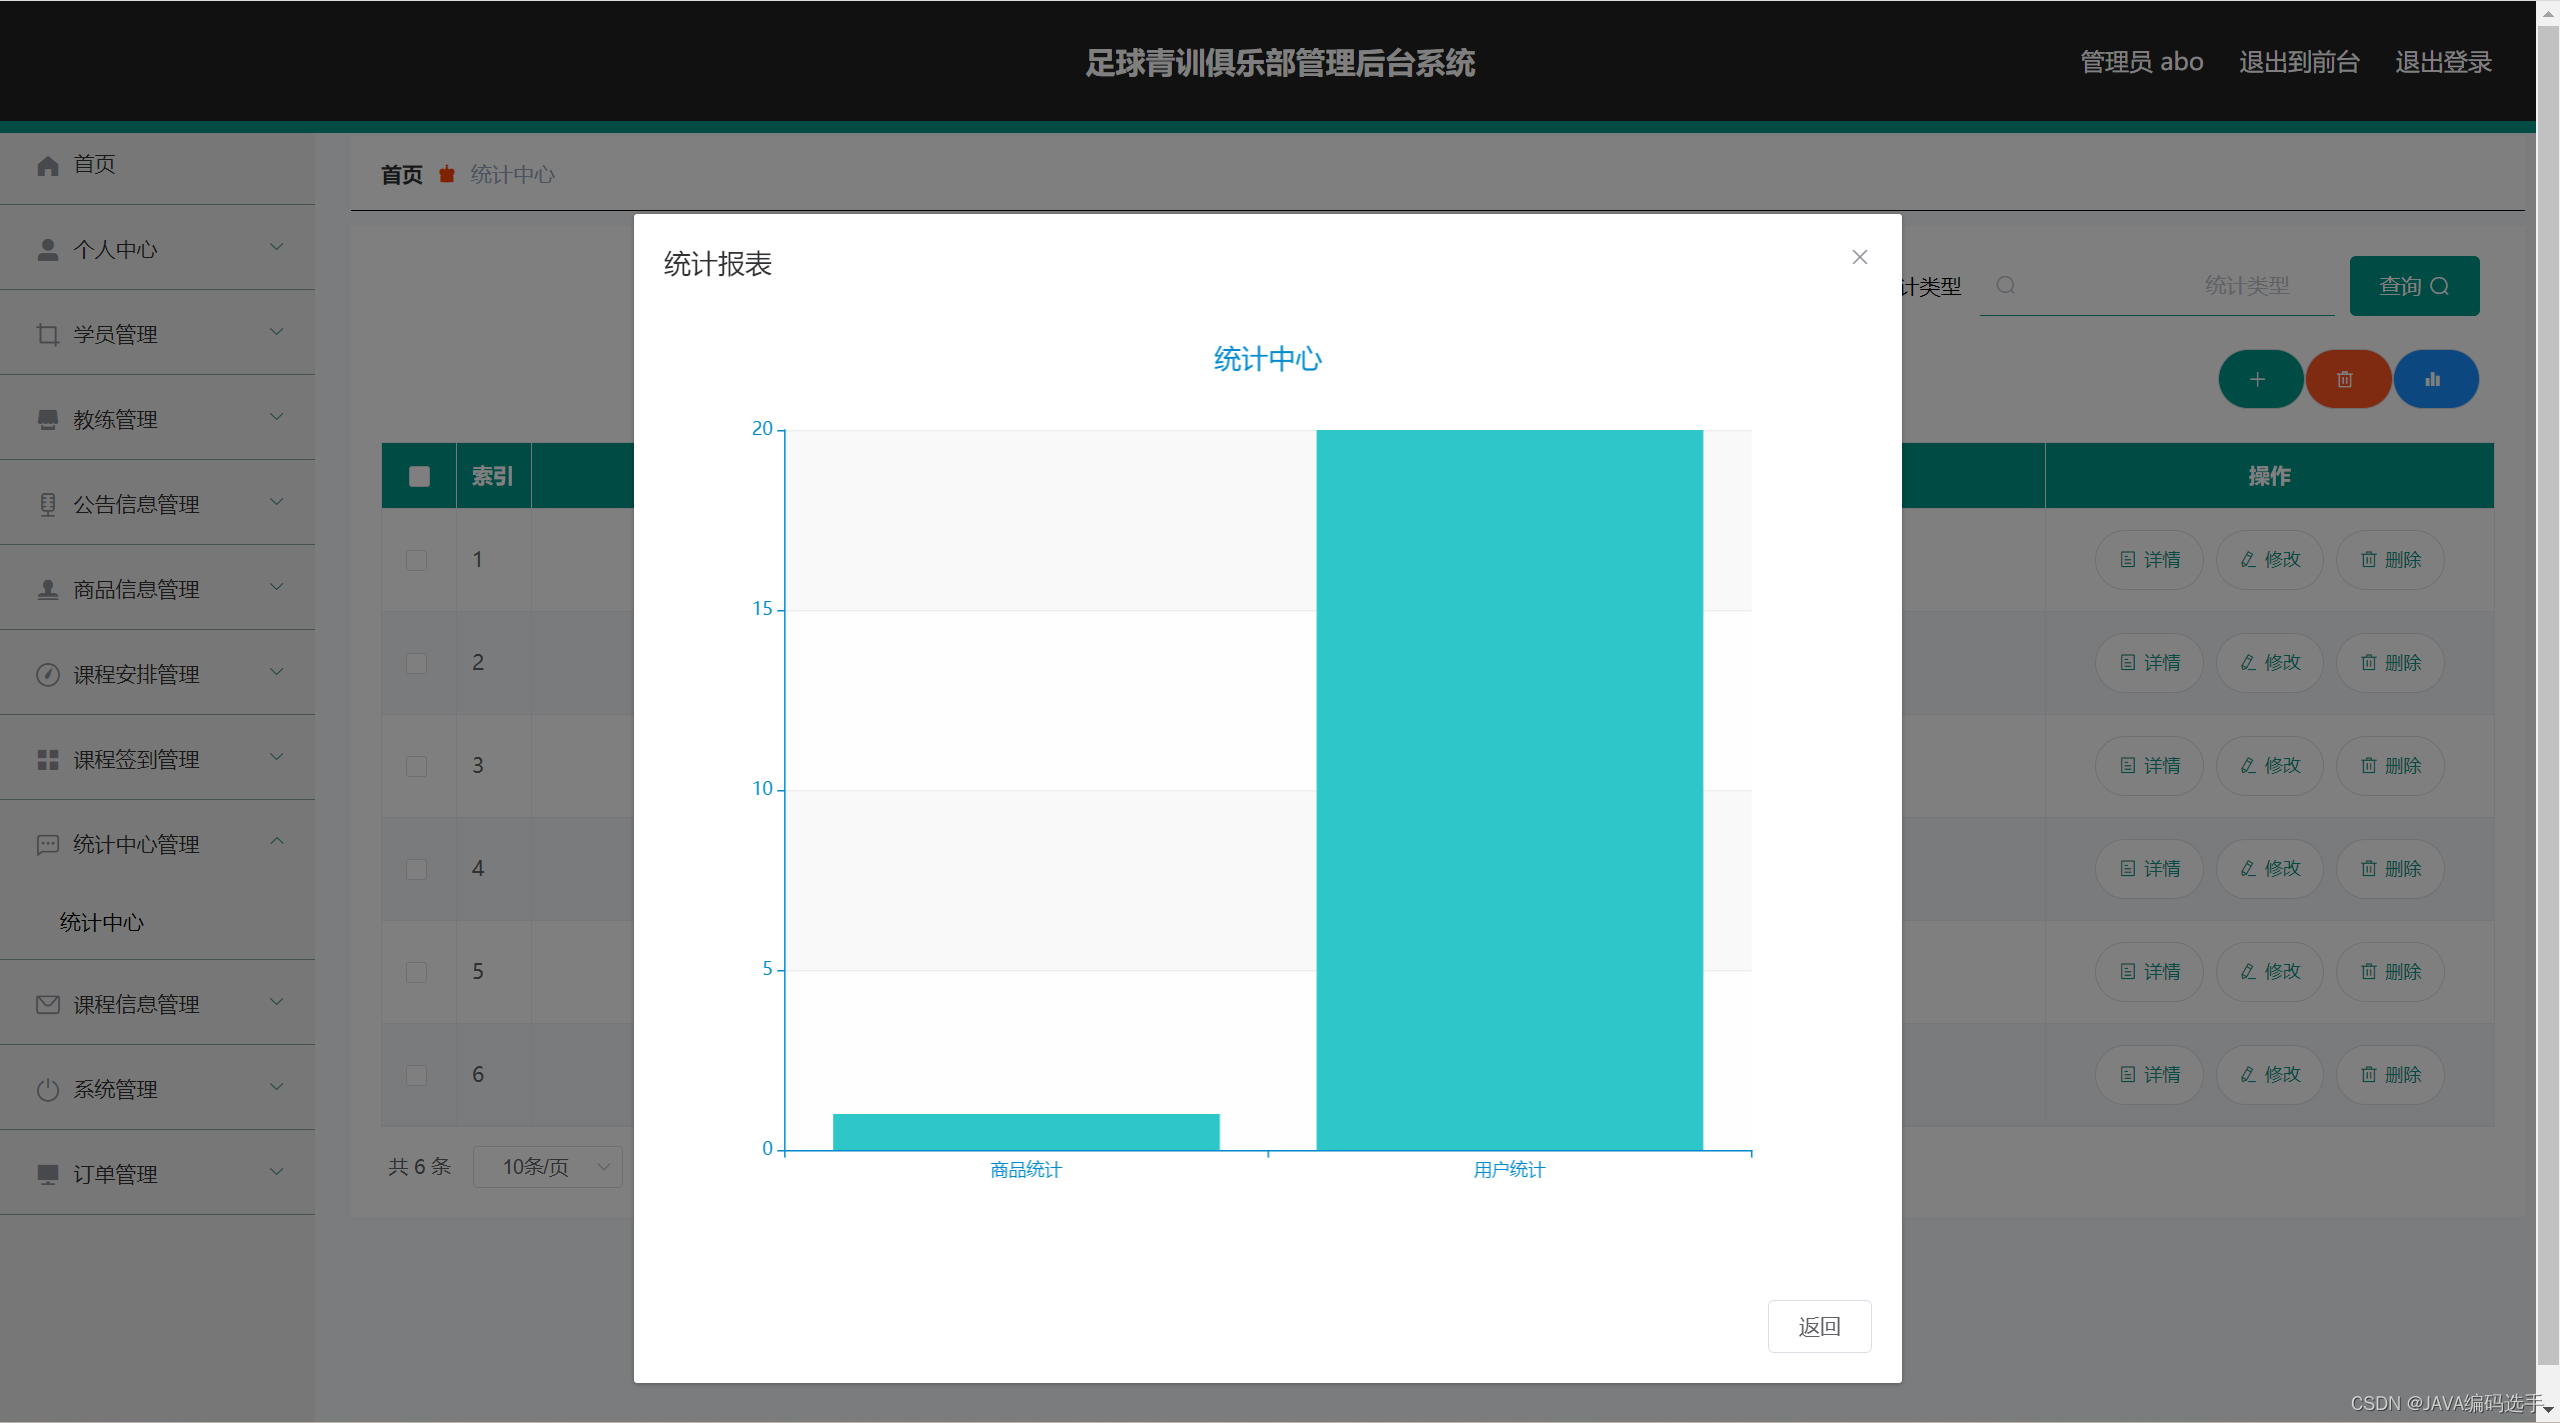Viewport: 2560px width, 1423px height.
Task: Click the 返回 button in the dialog
Action: pyautogui.click(x=1819, y=1326)
